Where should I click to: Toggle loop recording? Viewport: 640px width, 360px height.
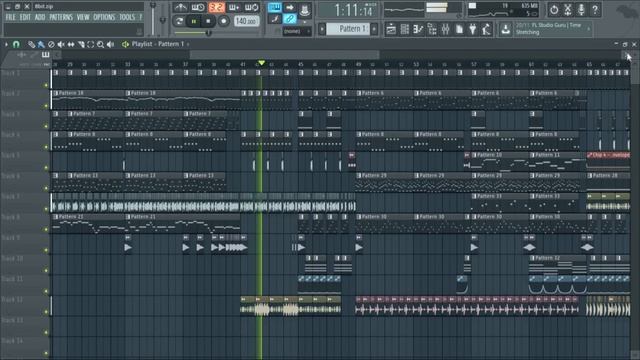coord(251,7)
